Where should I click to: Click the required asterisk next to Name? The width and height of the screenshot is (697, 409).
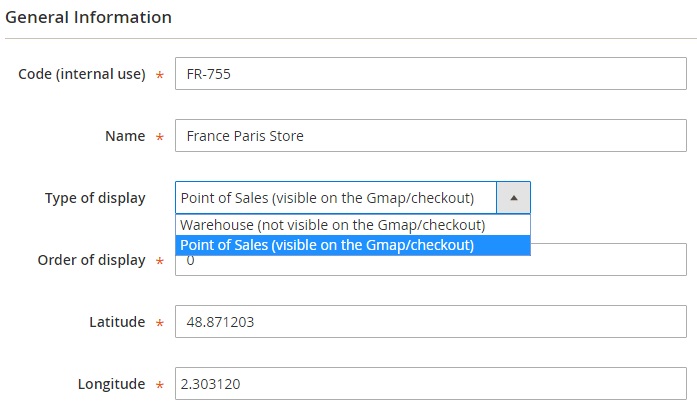[x=160, y=139]
